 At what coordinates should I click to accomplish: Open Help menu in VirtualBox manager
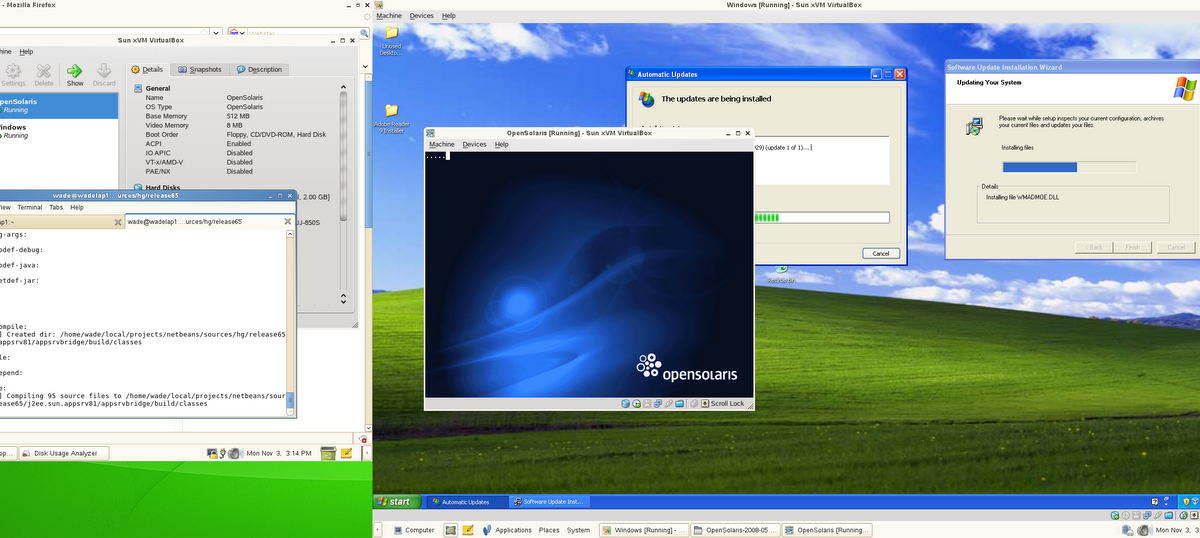27,51
